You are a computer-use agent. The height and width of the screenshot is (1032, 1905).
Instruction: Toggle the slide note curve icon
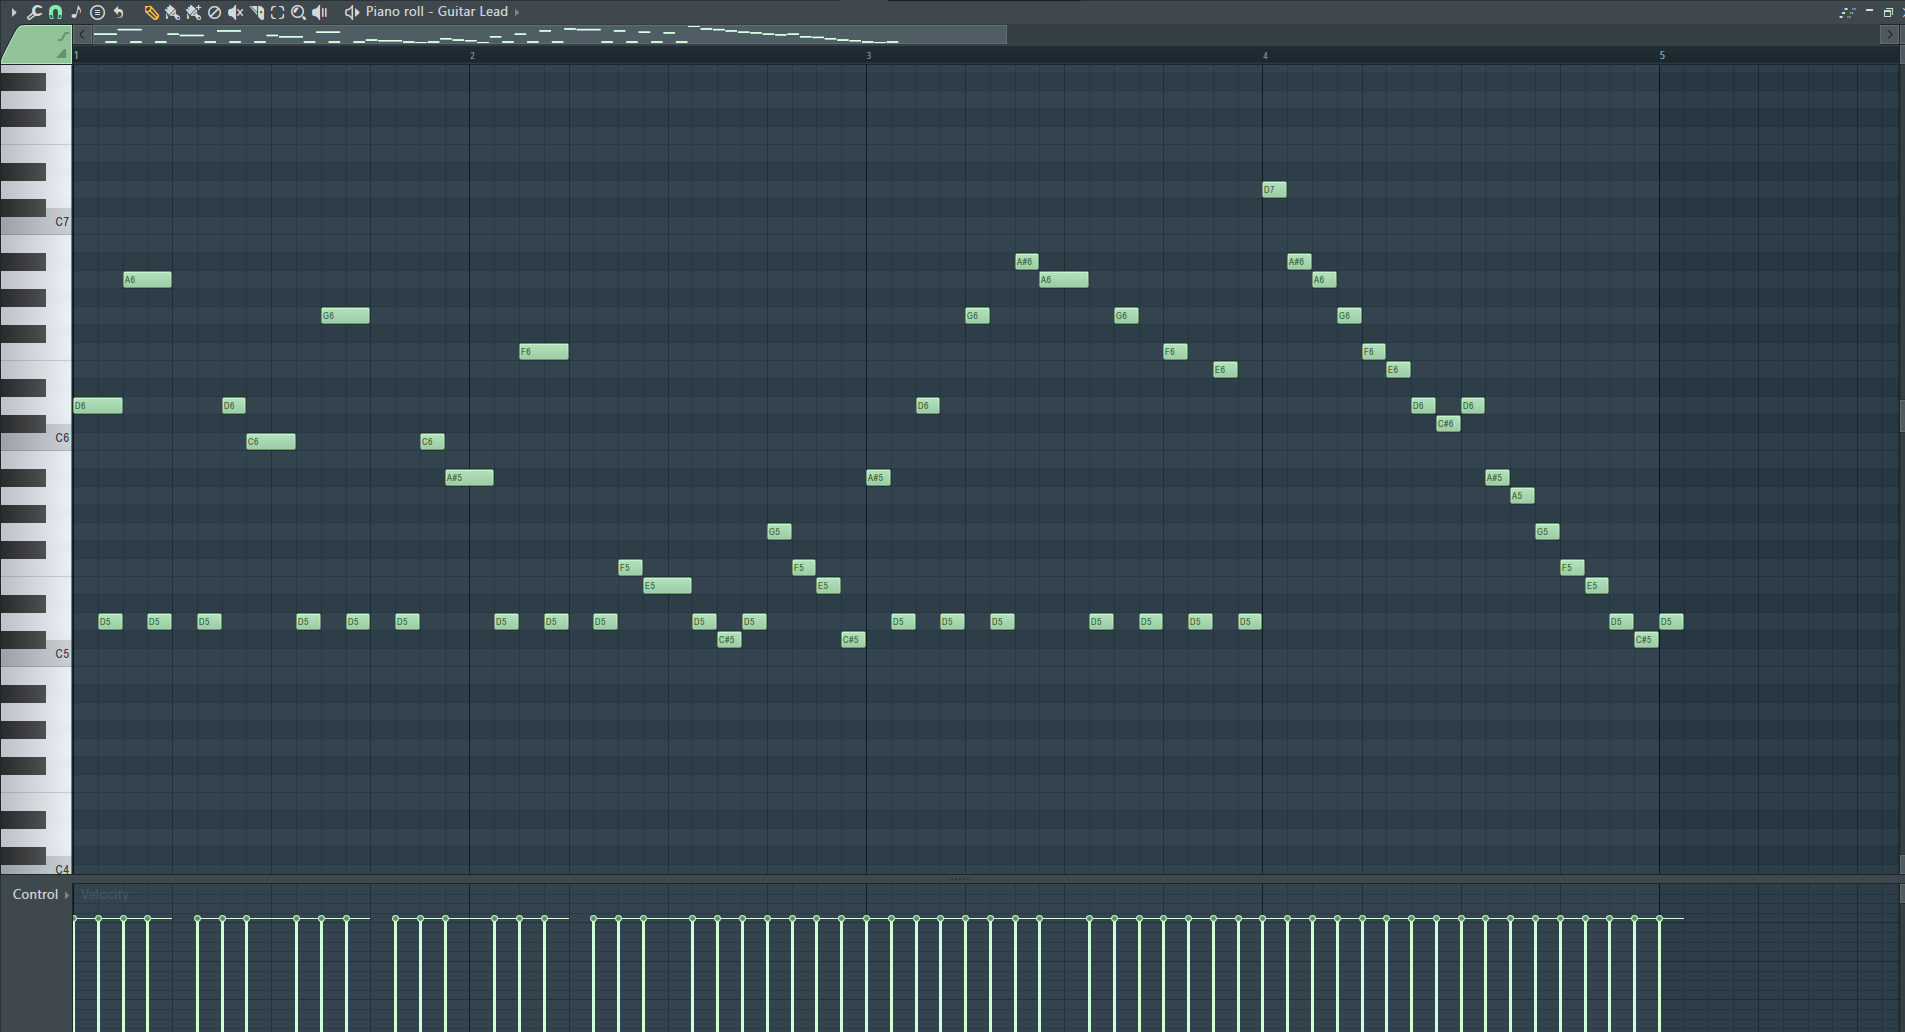(63, 36)
